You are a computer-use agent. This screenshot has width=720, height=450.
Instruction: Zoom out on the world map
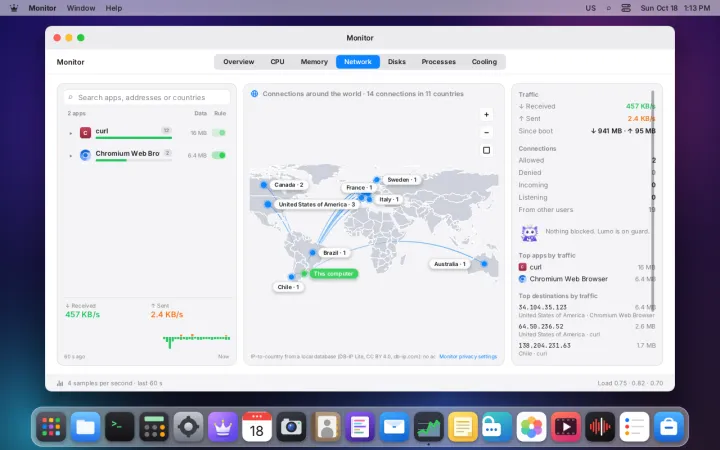pos(486,132)
